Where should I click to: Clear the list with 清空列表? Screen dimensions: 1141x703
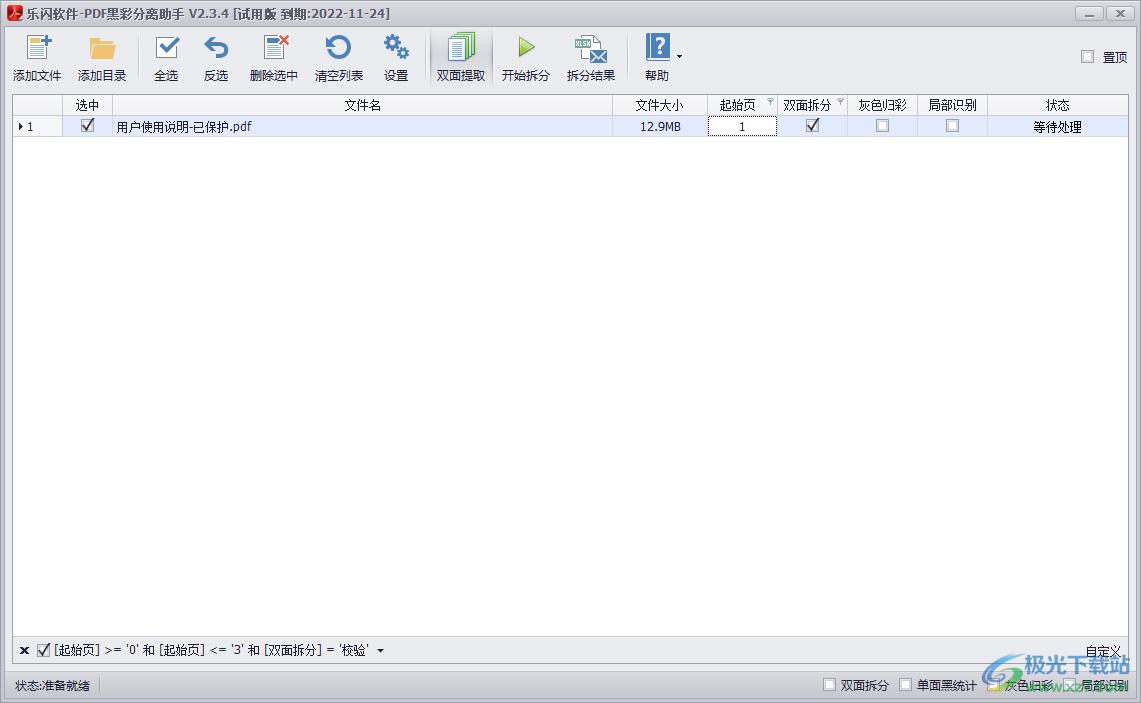coord(339,48)
